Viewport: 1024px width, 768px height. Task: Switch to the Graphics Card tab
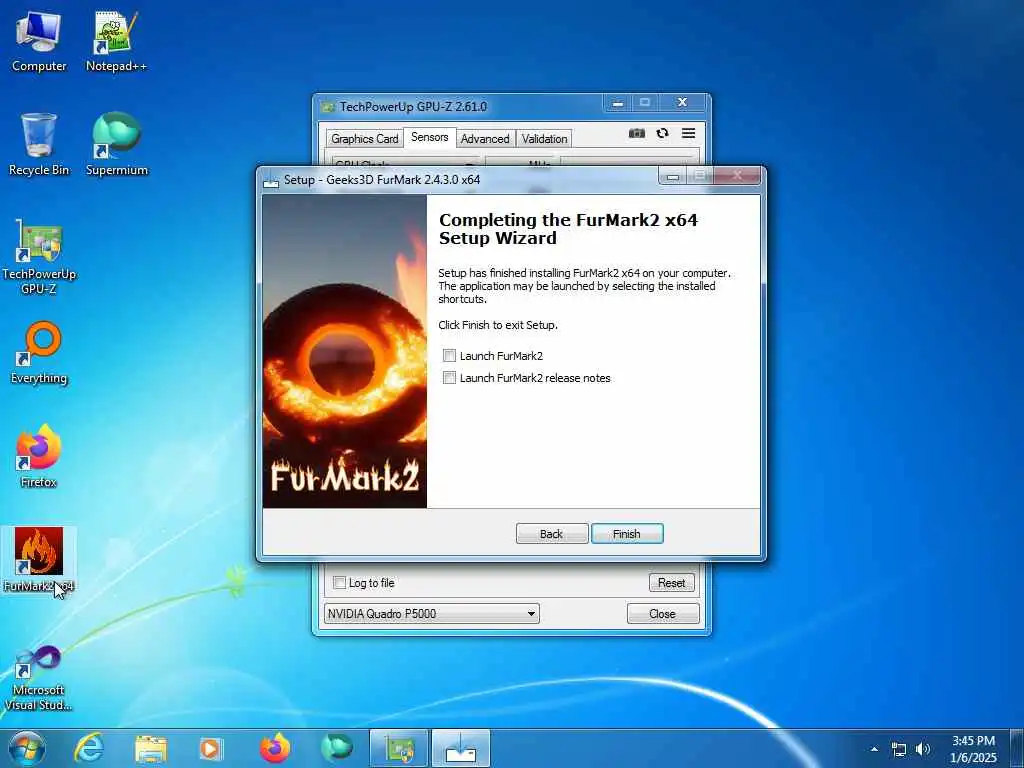(x=364, y=138)
